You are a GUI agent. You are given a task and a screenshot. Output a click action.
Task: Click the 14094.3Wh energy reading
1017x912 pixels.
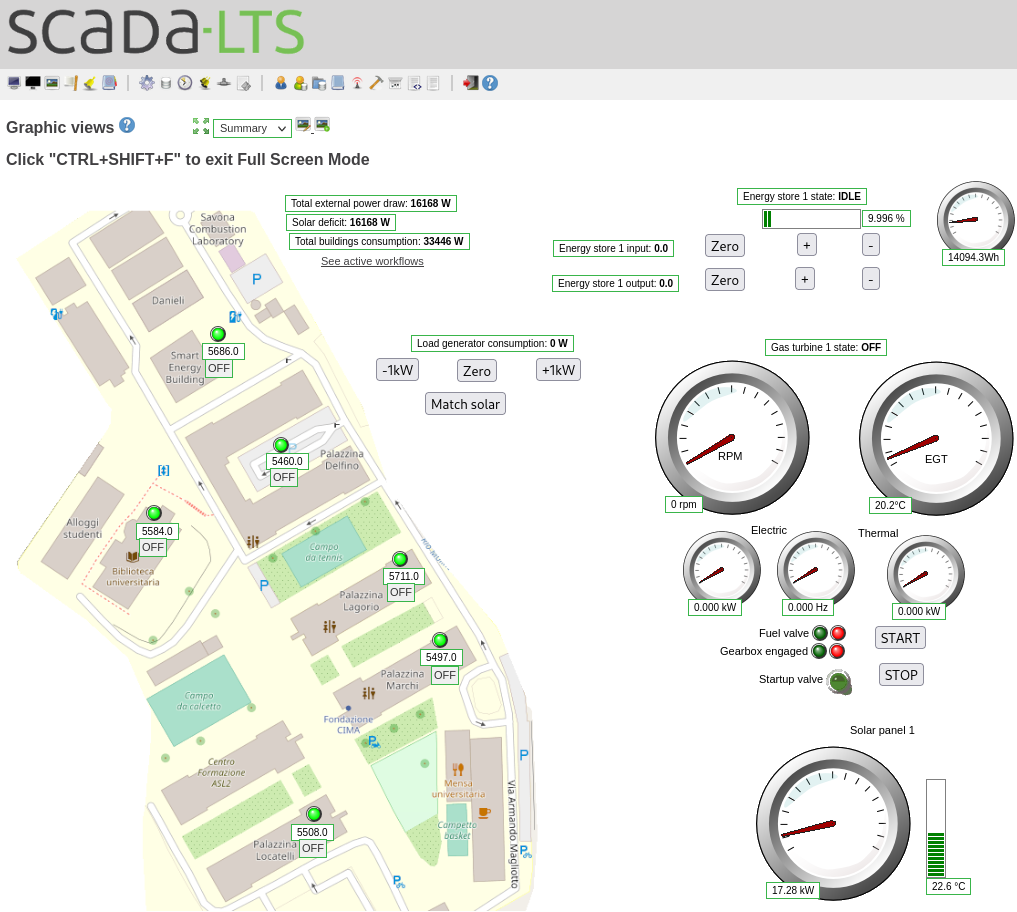tap(973, 258)
